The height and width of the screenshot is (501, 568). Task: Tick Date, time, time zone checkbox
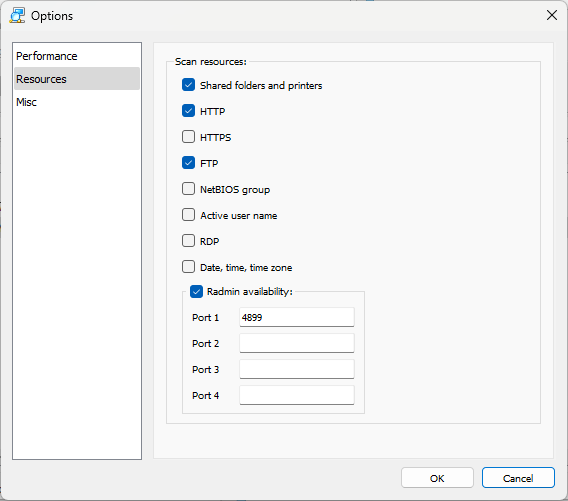188,267
